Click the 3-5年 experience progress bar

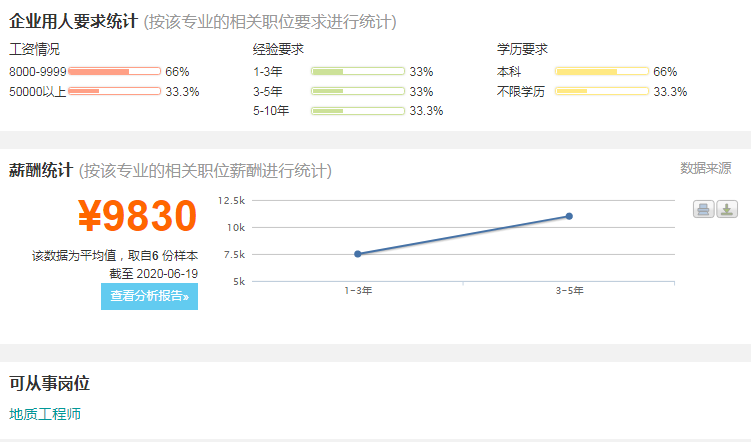coord(358,91)
